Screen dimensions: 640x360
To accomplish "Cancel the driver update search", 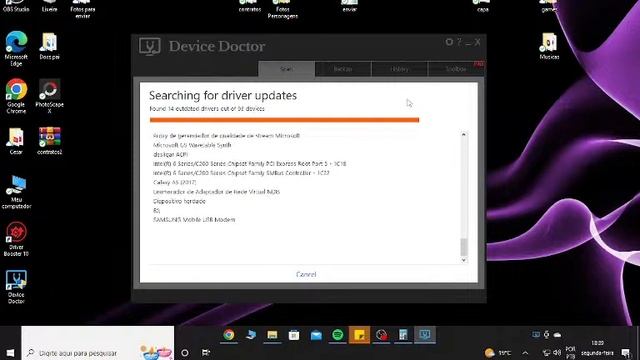I will (306, 274).
